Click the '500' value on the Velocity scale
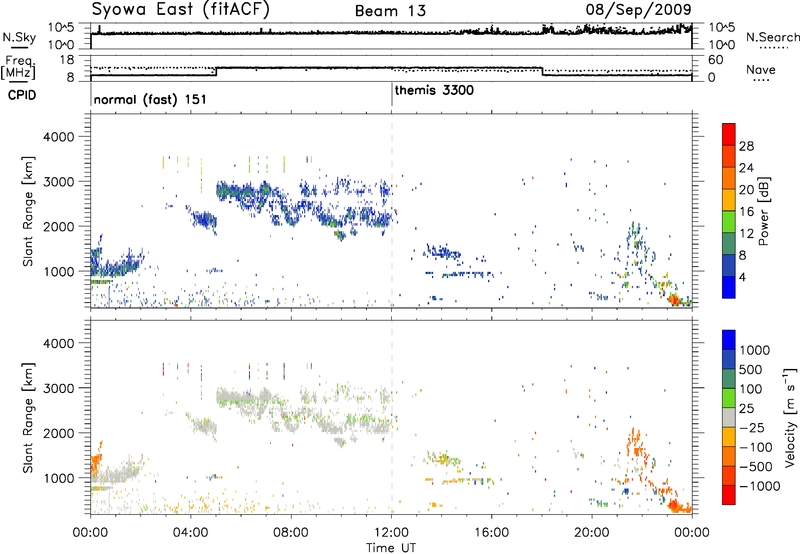This screenshot has height=554, width=800. 751,370
